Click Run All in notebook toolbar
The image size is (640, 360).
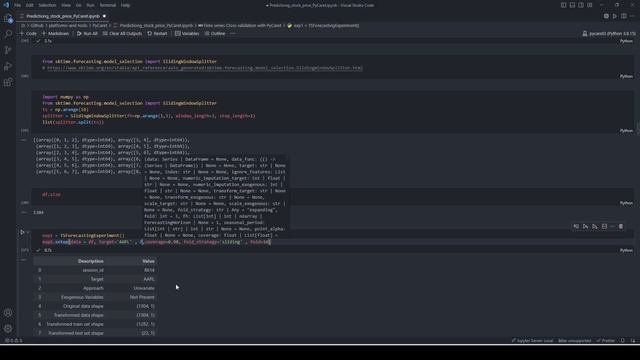(87, 33)
